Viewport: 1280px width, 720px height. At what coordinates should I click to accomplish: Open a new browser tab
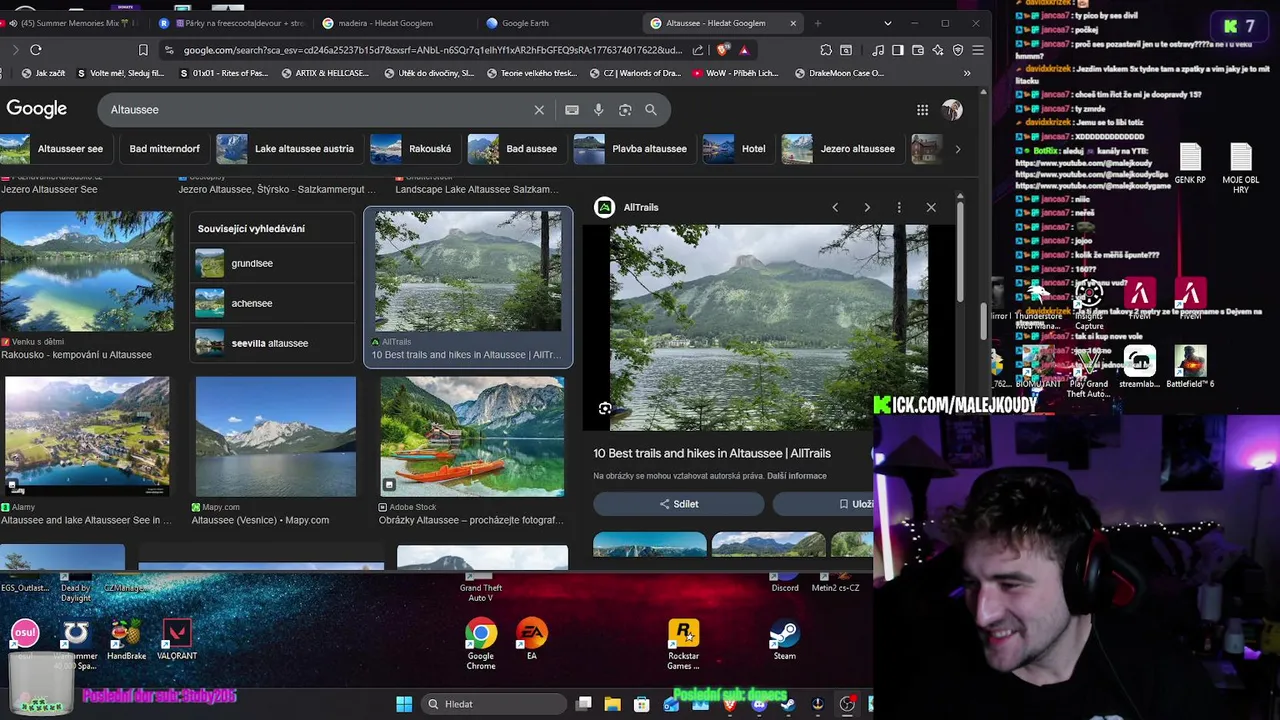click(x=818, y=23)
